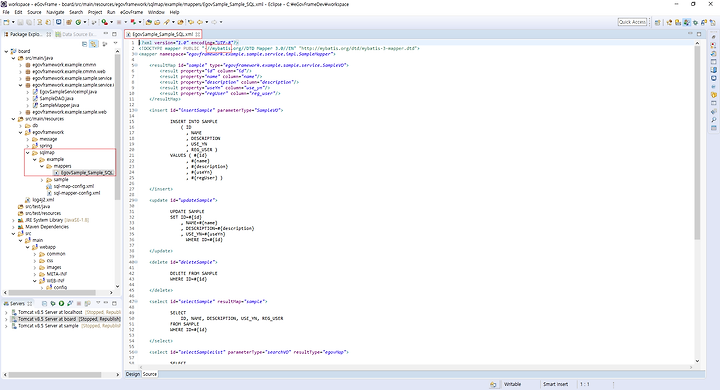Toggle Link with Editor in Package Explorer
This screenshot has width=720, height=390.
pos(93,44)
